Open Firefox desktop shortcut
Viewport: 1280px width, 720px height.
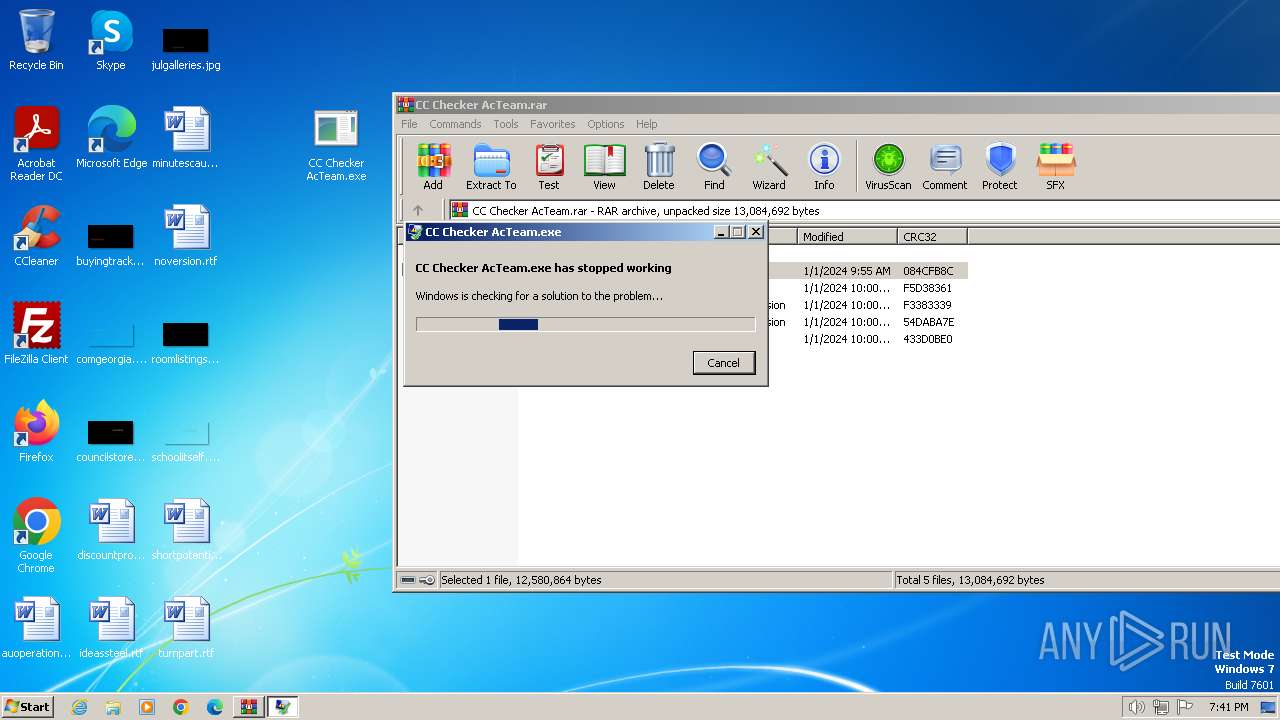[x=36, y=432]
